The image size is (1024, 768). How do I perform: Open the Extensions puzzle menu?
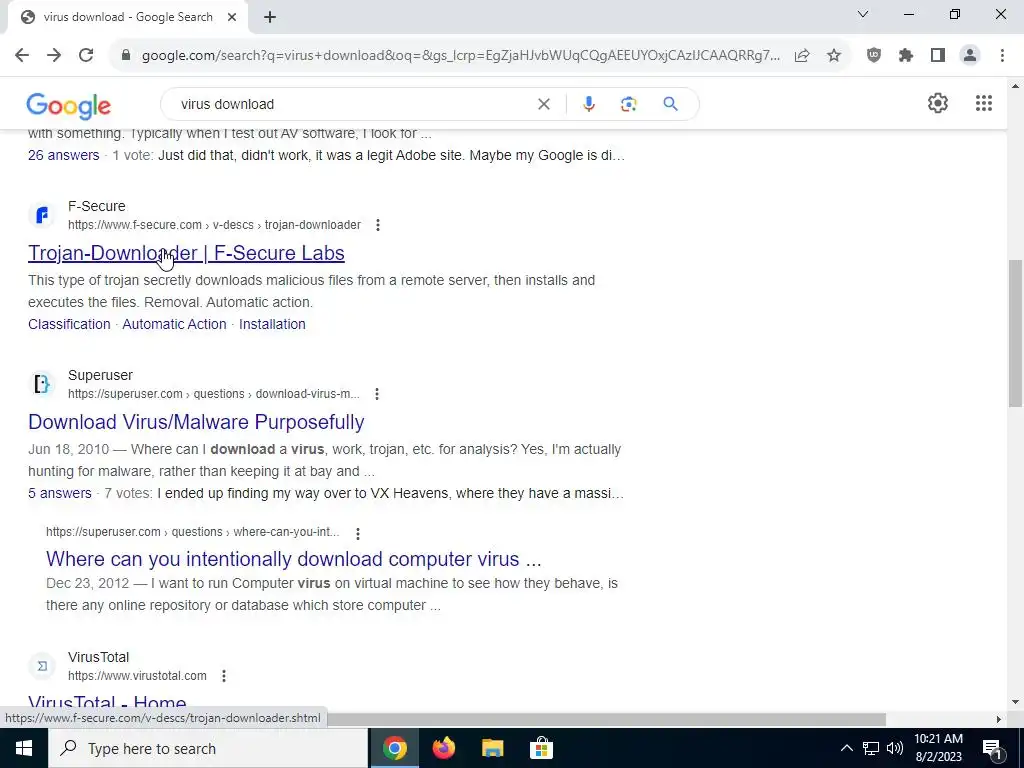pos(906,56)
